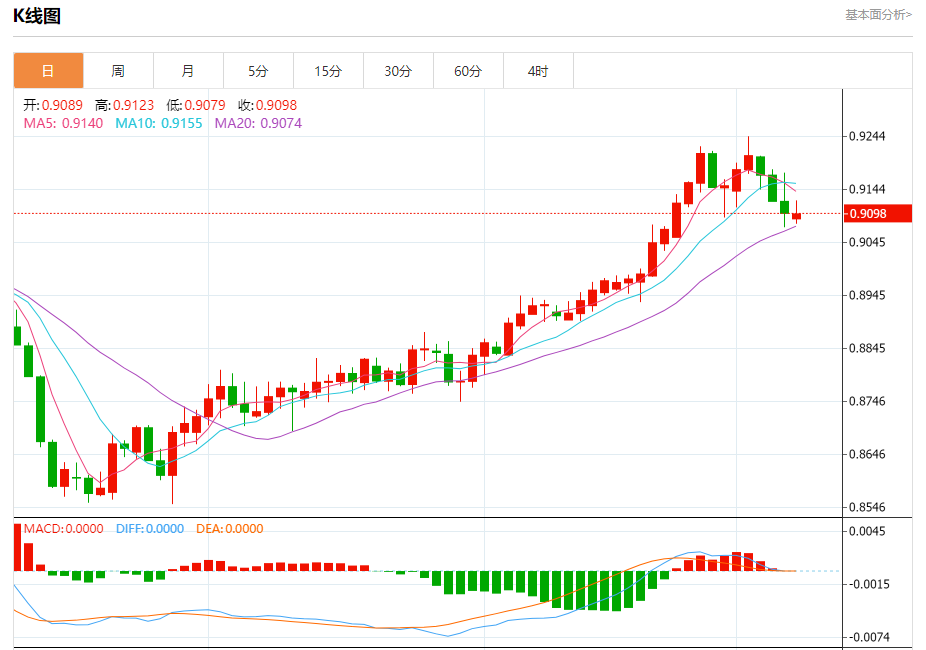Click the MA20: 0.9074 indicator label
The height and width of the screenshot is (650, 926).
click(258, 123)
